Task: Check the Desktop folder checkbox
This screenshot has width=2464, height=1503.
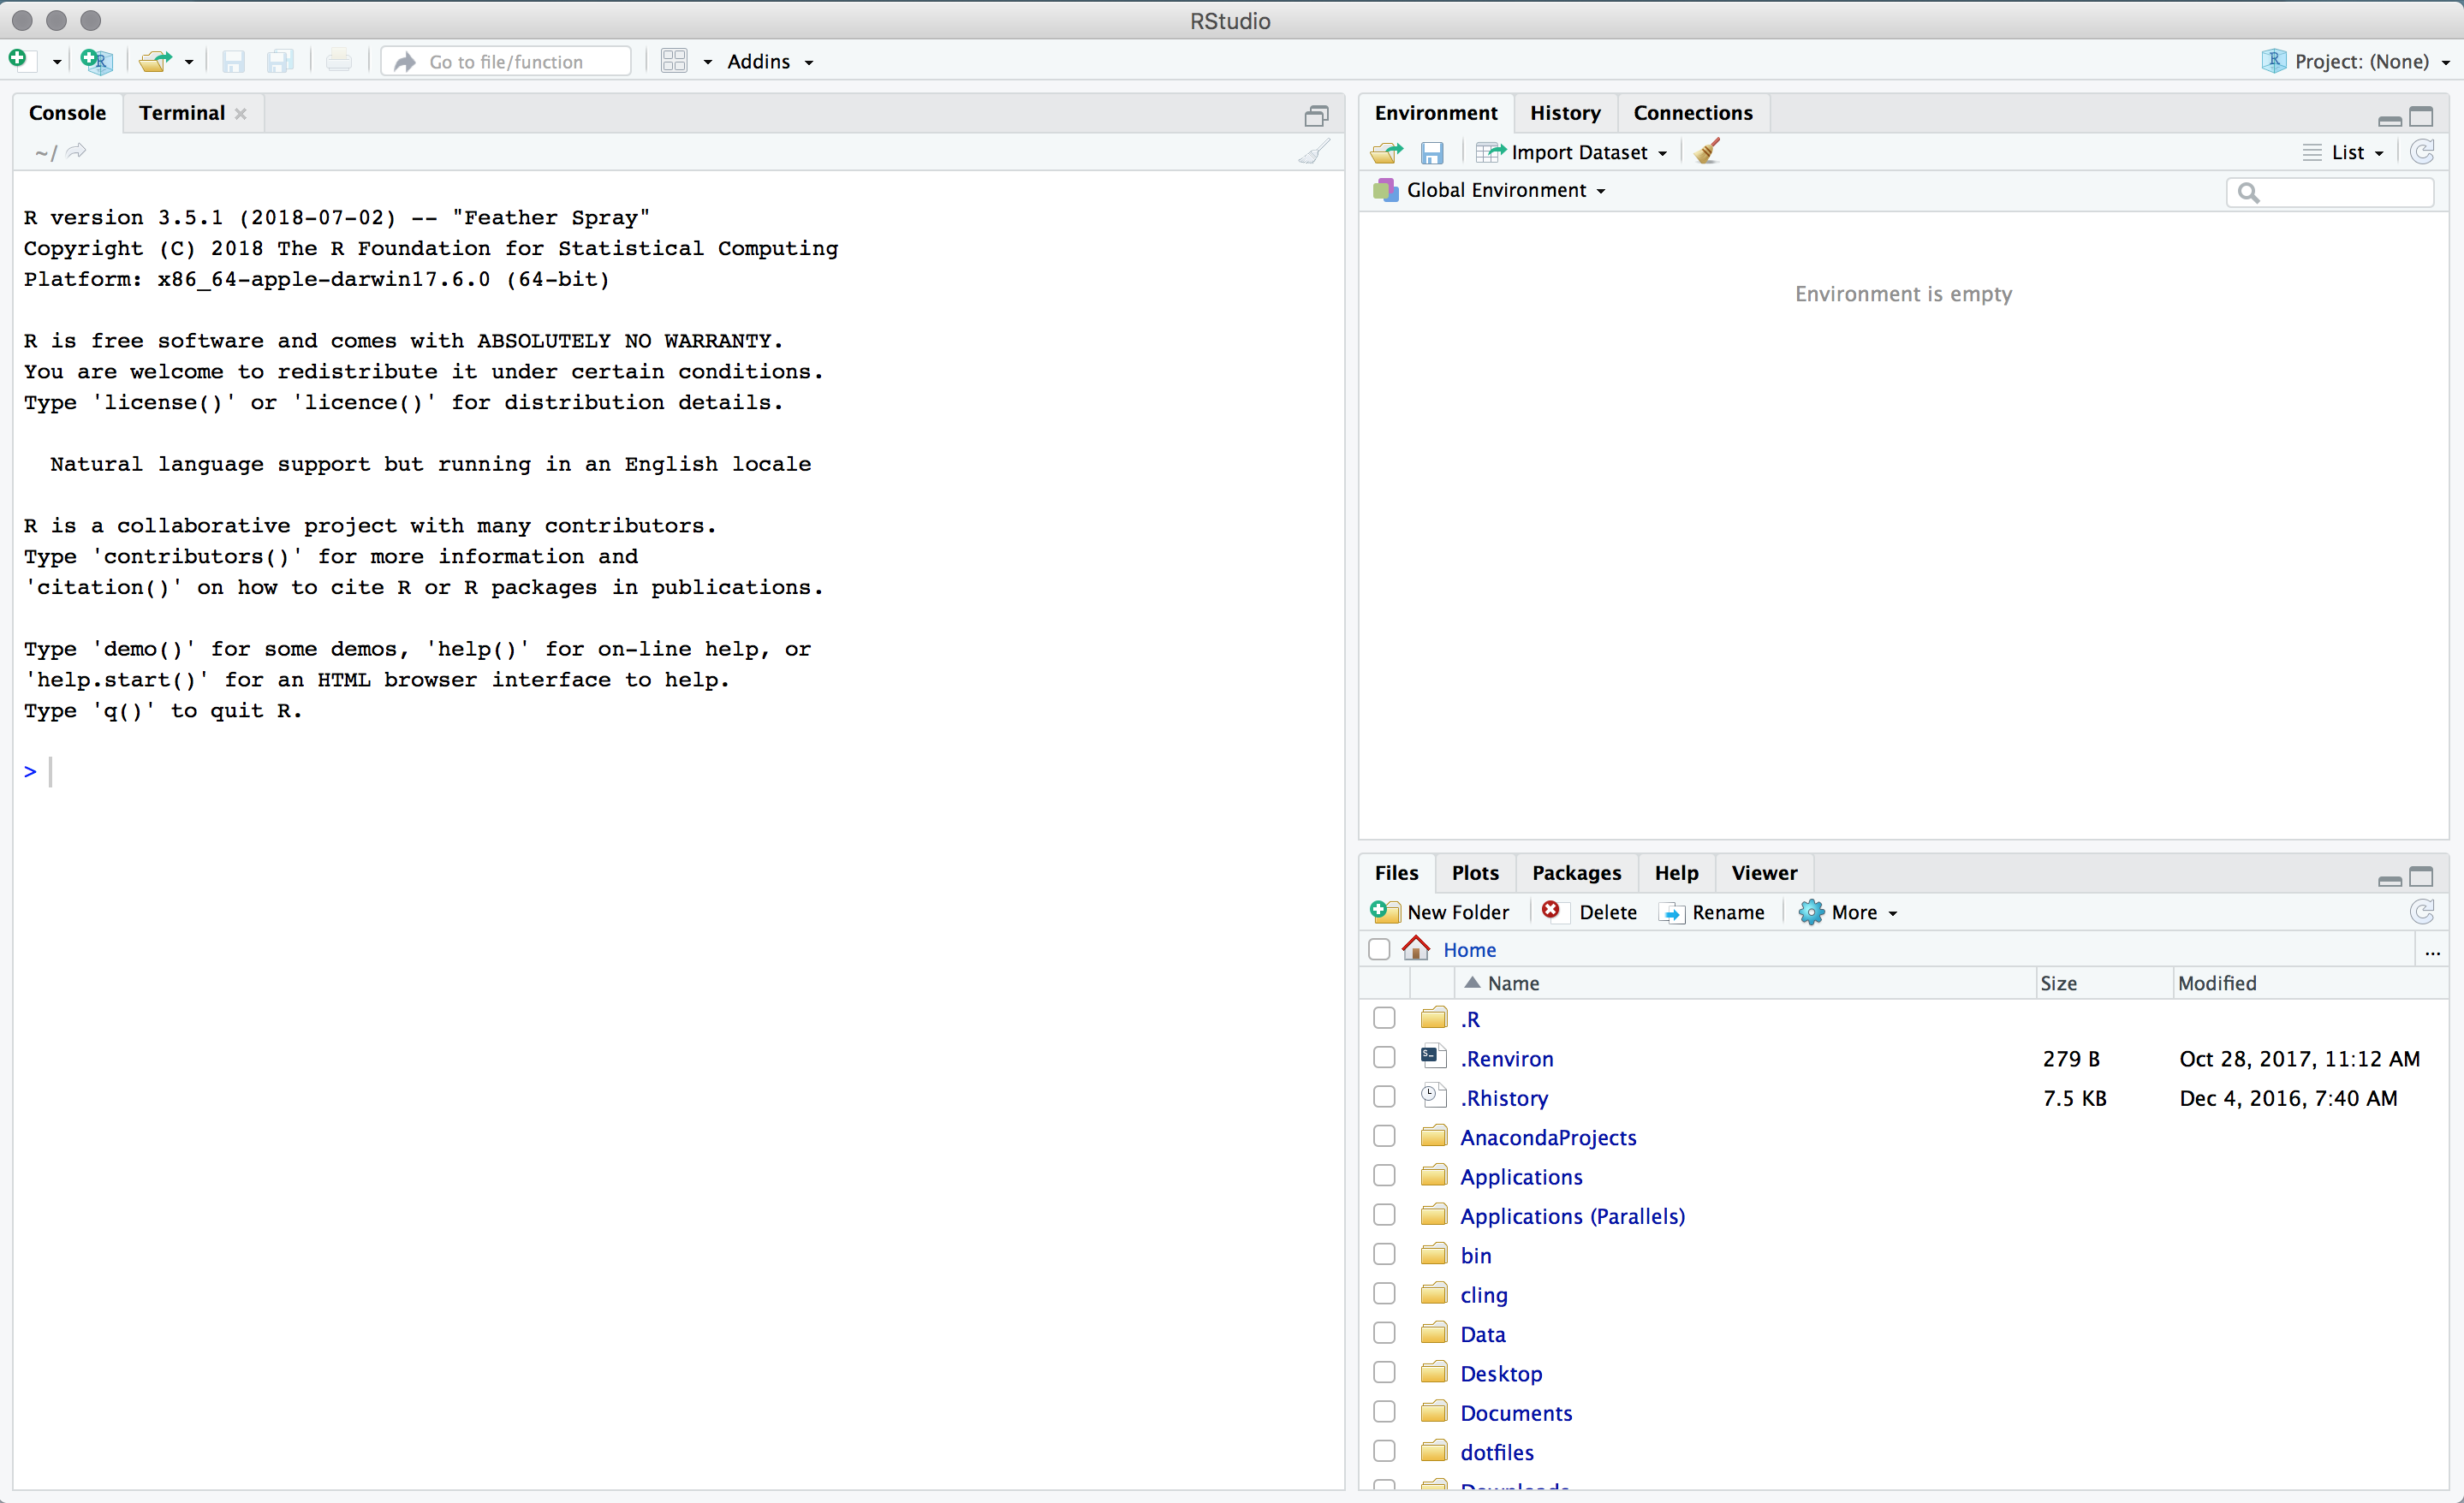Action: 1384,1372
